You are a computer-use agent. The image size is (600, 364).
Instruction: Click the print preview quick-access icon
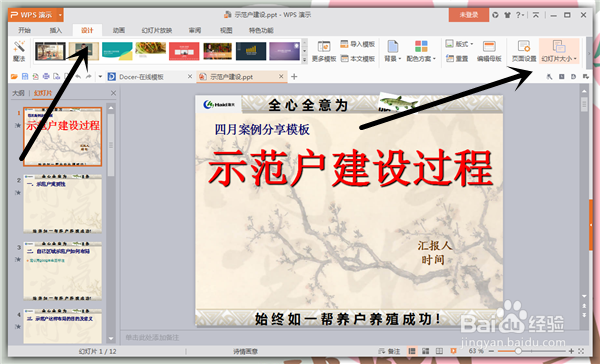pyautogui.click(x=56, y=77)
